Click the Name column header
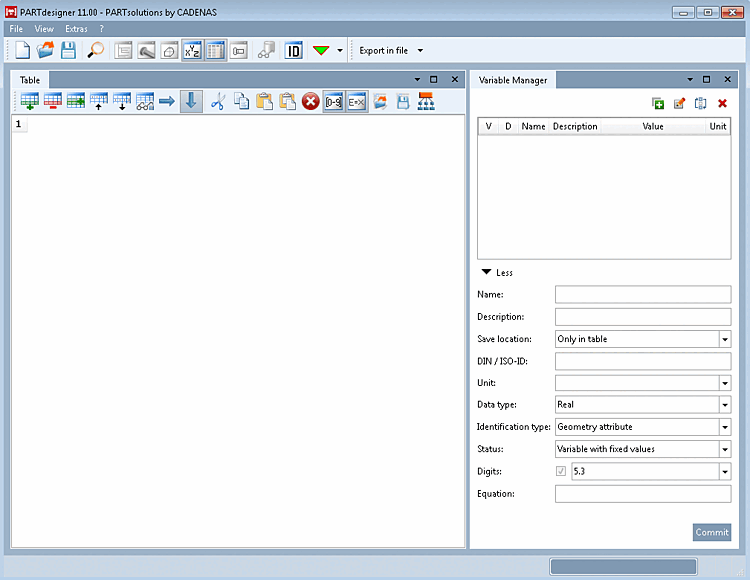This screenshot has width=750, height=580. pyautogui.click(x=533, y=126)
